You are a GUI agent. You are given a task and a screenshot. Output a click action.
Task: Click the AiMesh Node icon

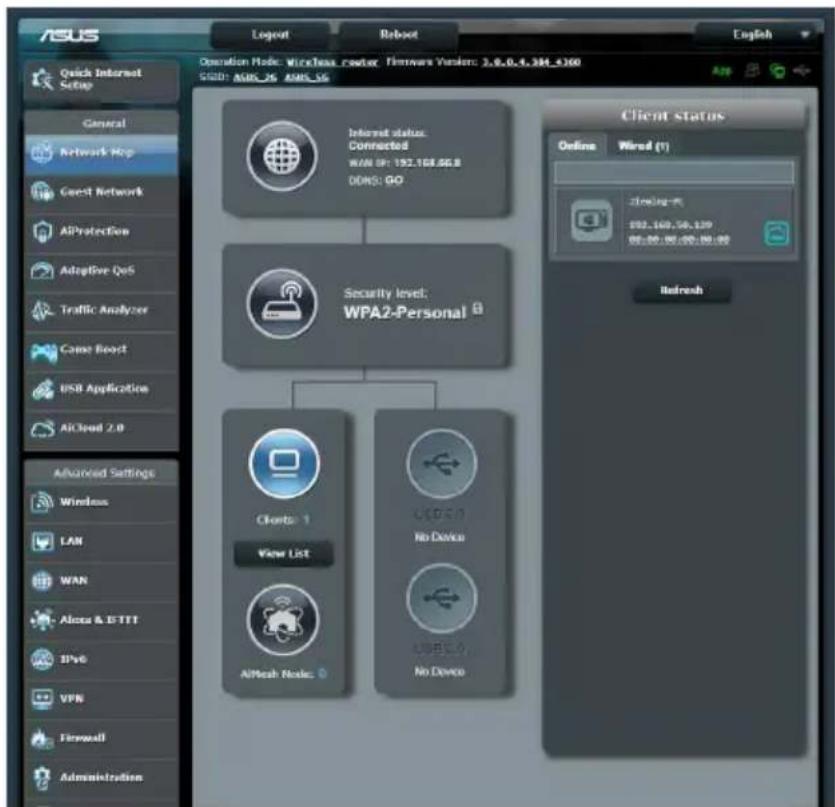pyautogui.click(x=283, y=619)
